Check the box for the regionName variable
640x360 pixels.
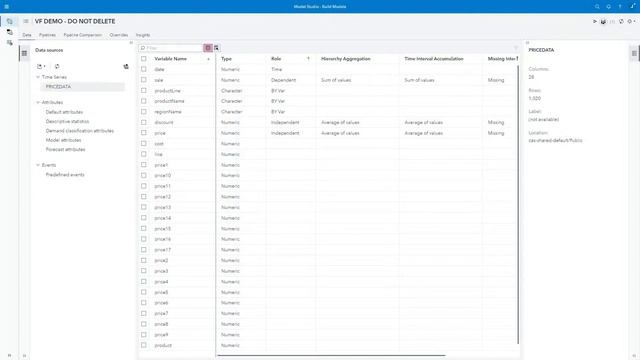tap(144, 112)
